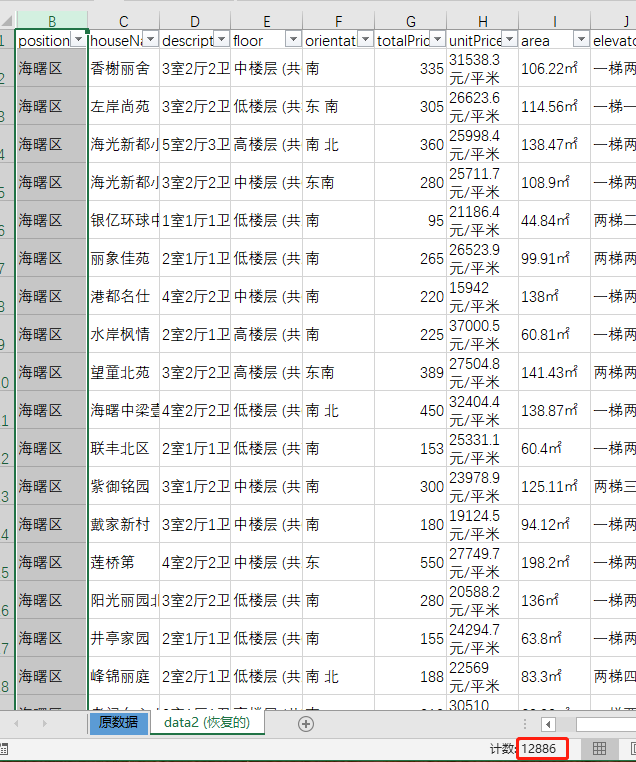Select column D header

pos(195,21)
